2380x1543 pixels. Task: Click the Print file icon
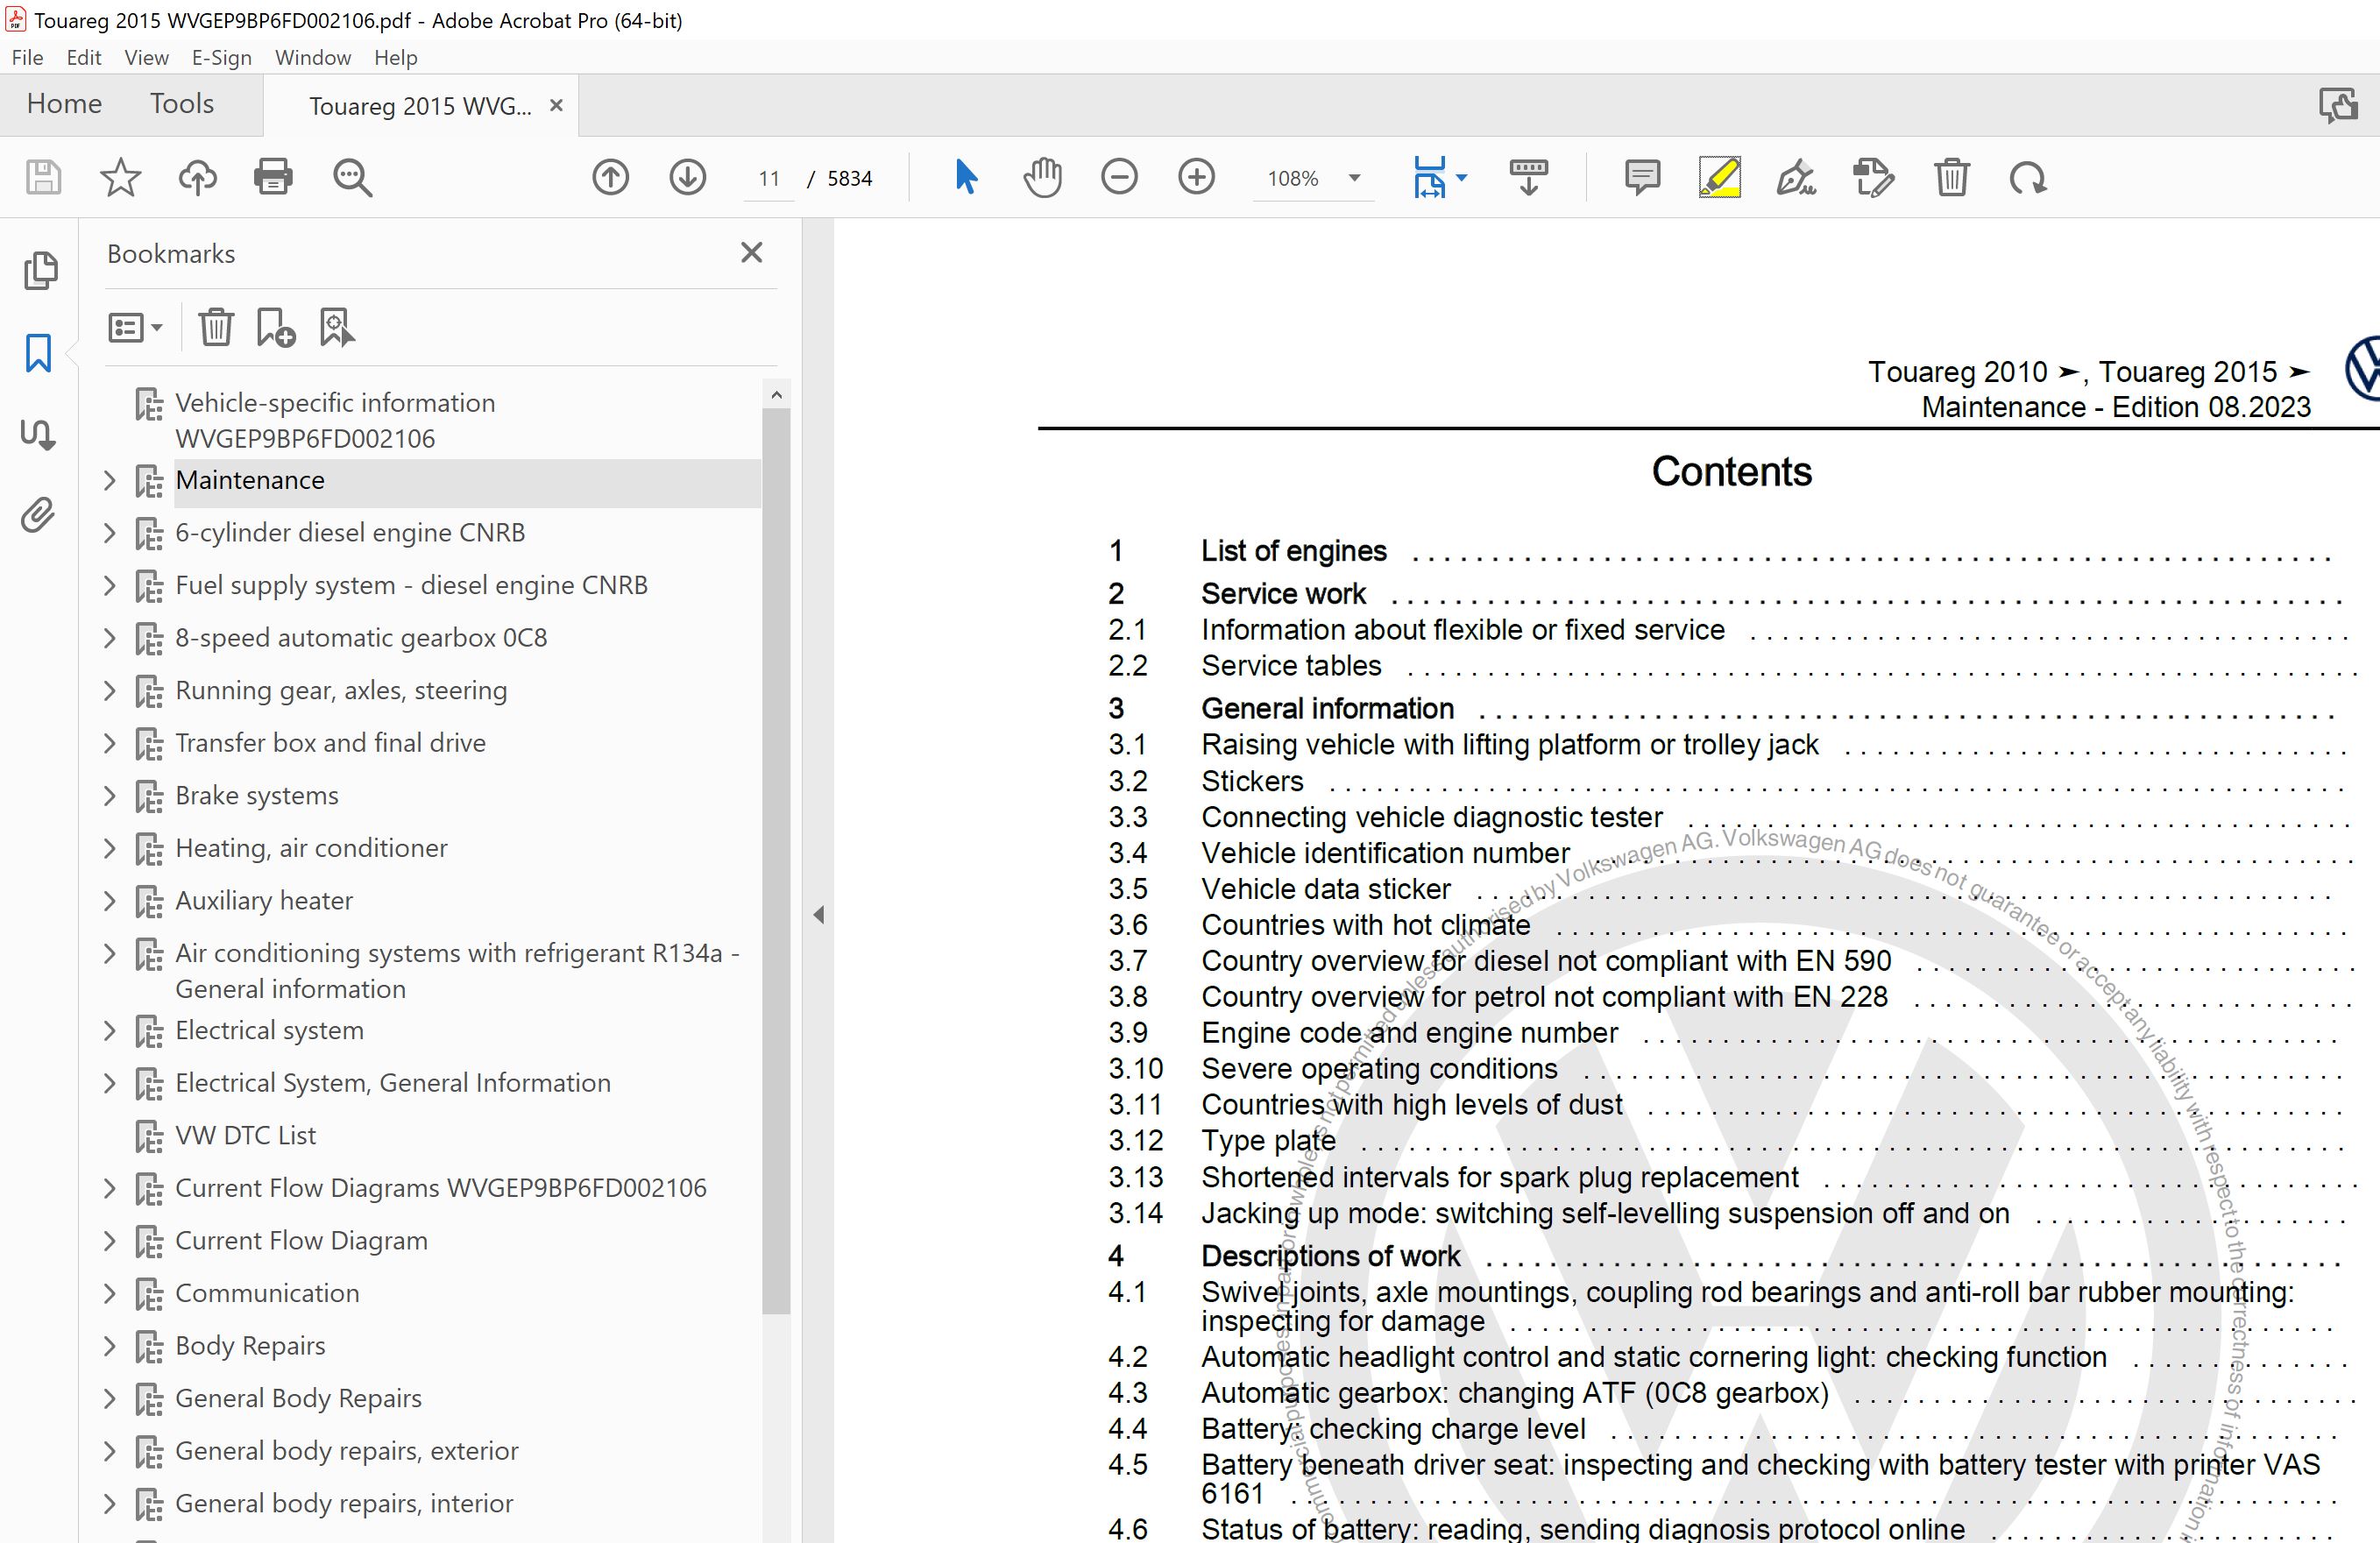pos(273,178)
